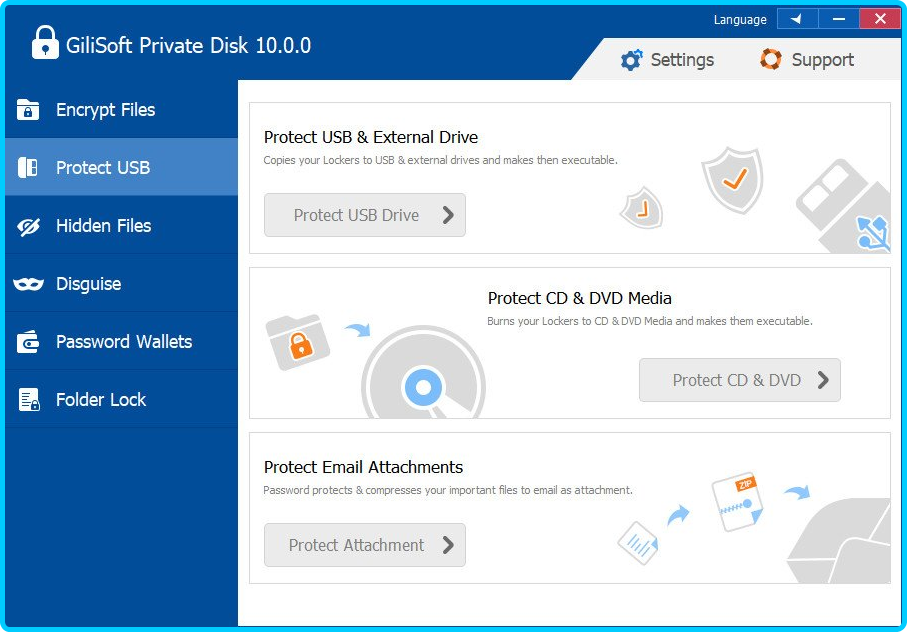This screenshot has width=907, height=632.
Task: Click the Protect Attachment button
Action: 365,545
